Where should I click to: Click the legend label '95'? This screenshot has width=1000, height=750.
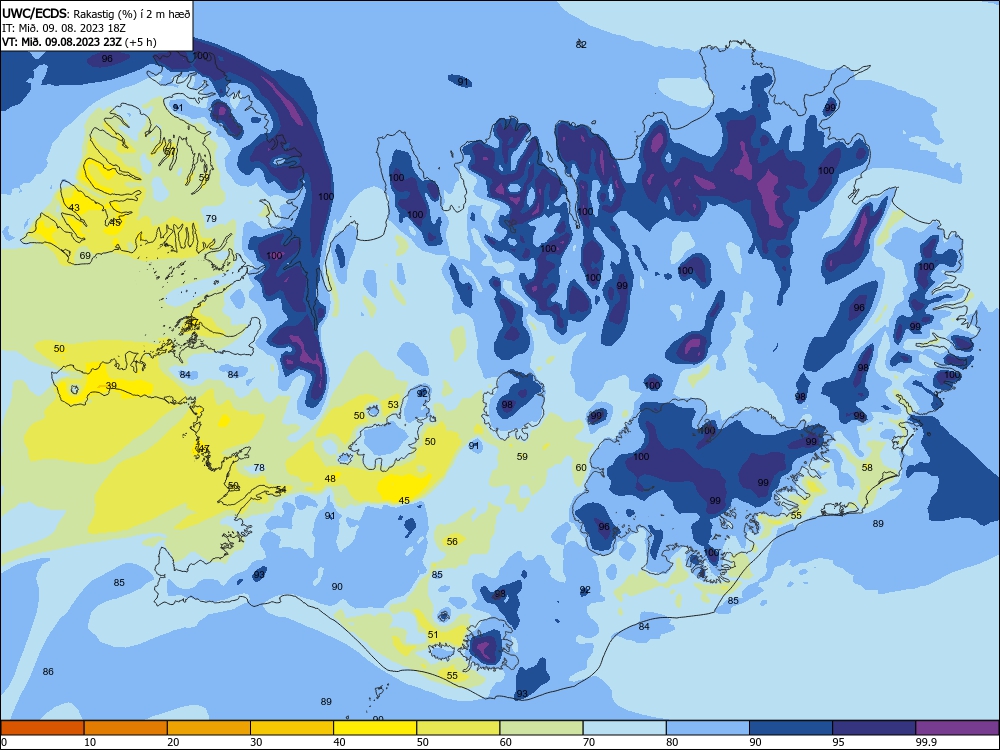[839, 742]
